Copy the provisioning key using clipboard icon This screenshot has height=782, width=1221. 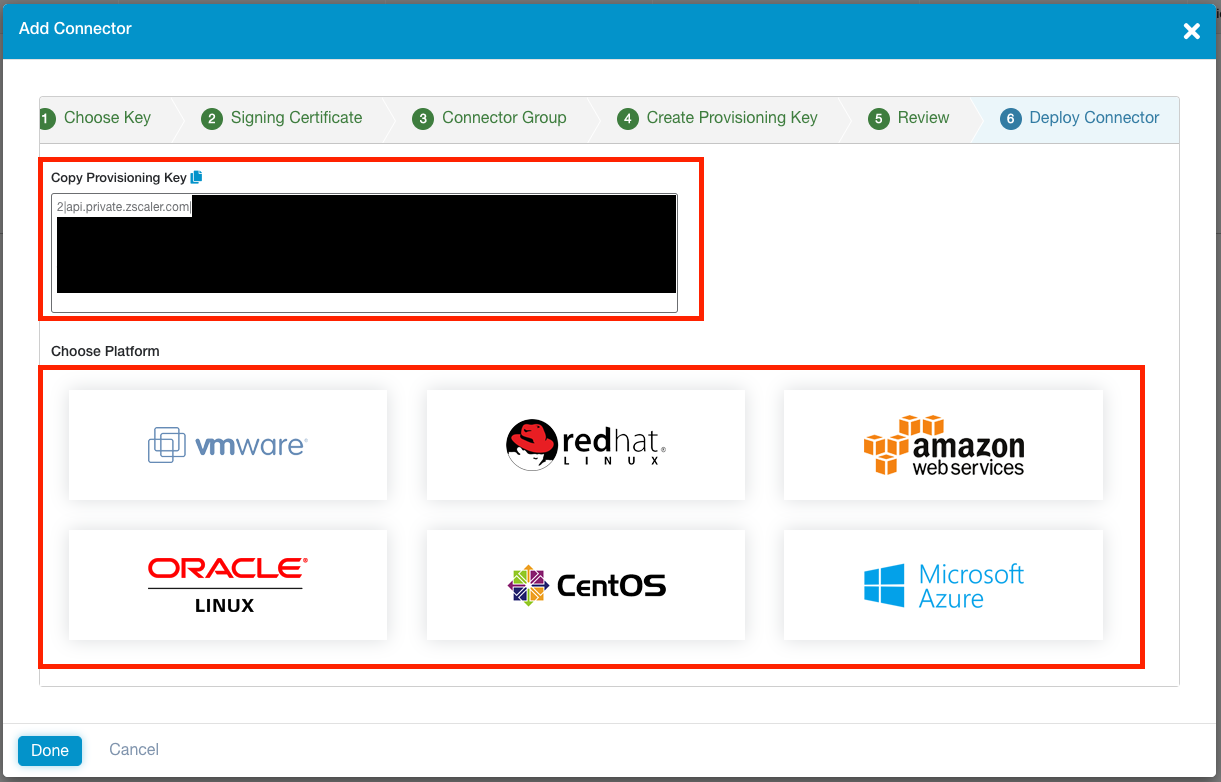[197, 177]
